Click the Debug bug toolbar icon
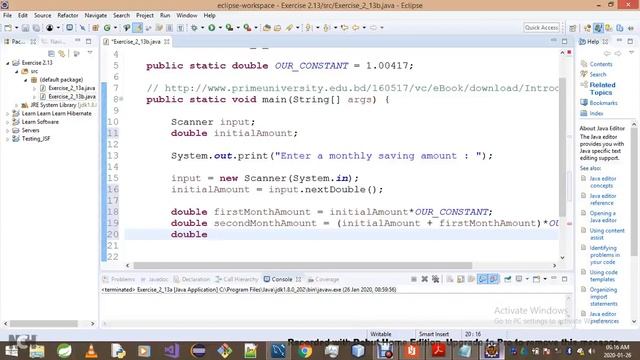This screenshot has height=360, width=640. pyautogui.click(x=194, y=28)
